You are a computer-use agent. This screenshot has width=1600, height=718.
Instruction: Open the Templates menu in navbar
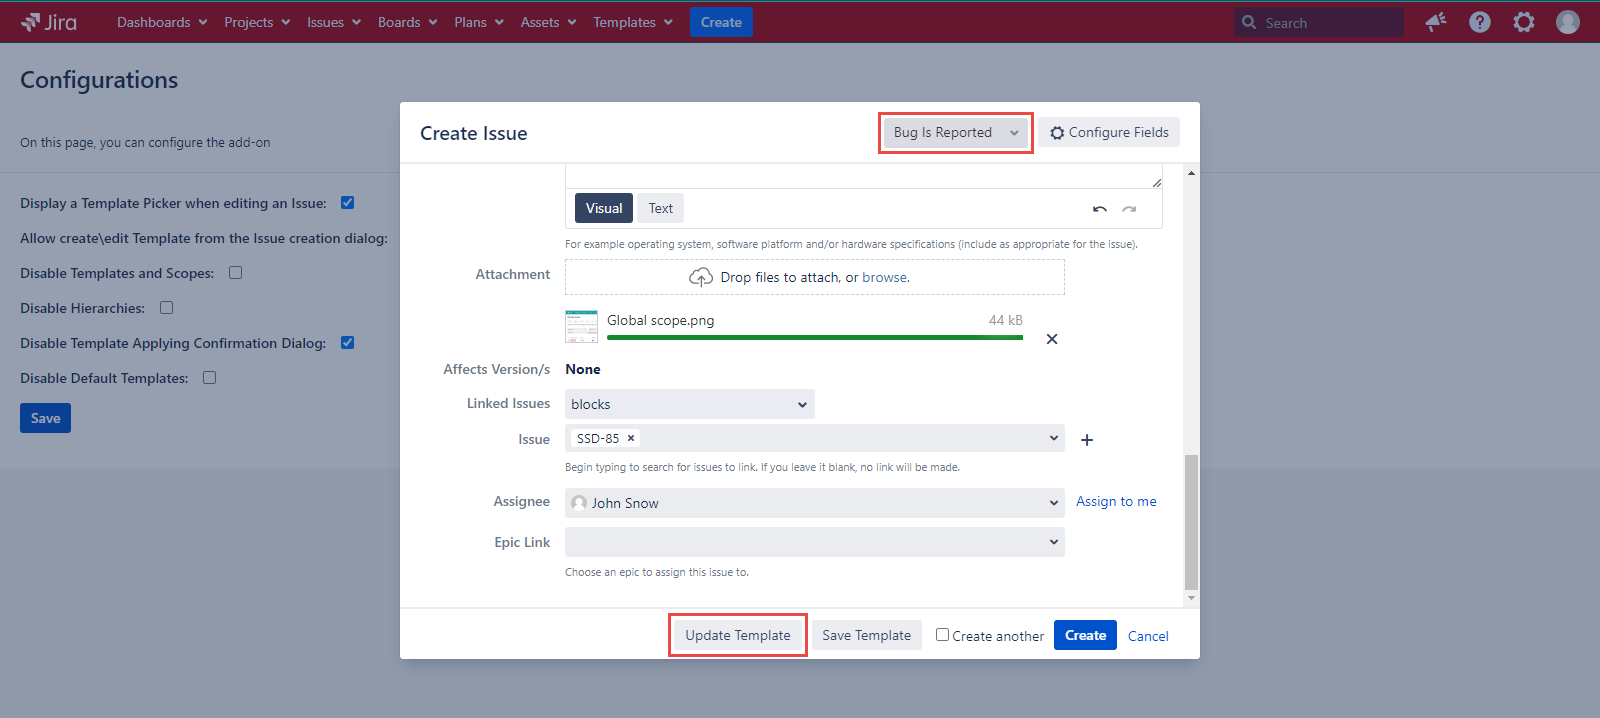[632, 22]
